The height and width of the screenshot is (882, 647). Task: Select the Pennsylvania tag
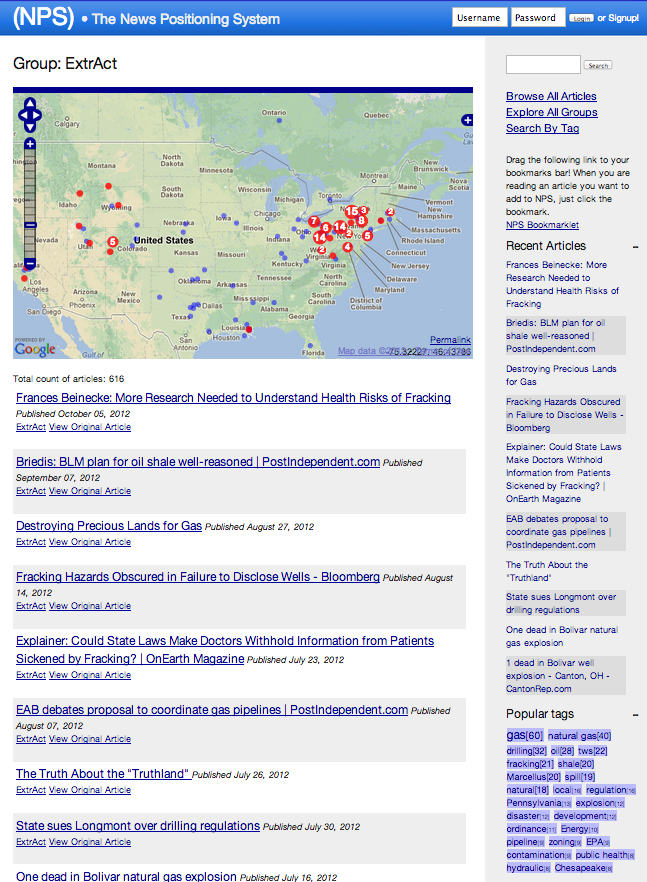click(538, 803)
